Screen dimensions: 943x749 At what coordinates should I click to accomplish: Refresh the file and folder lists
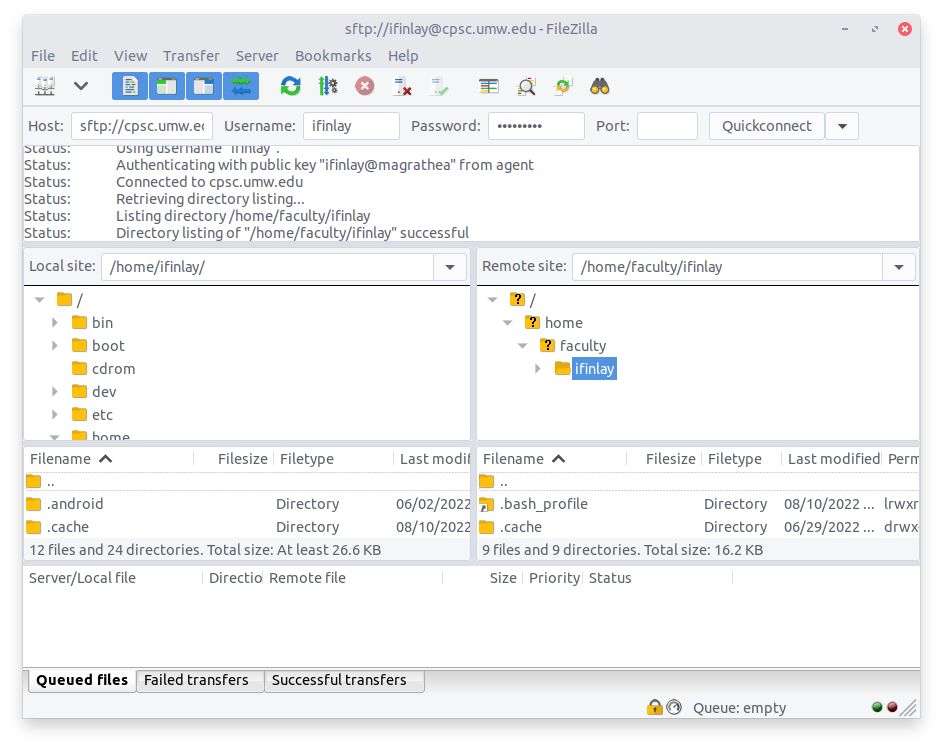click(x=290, y=86)
